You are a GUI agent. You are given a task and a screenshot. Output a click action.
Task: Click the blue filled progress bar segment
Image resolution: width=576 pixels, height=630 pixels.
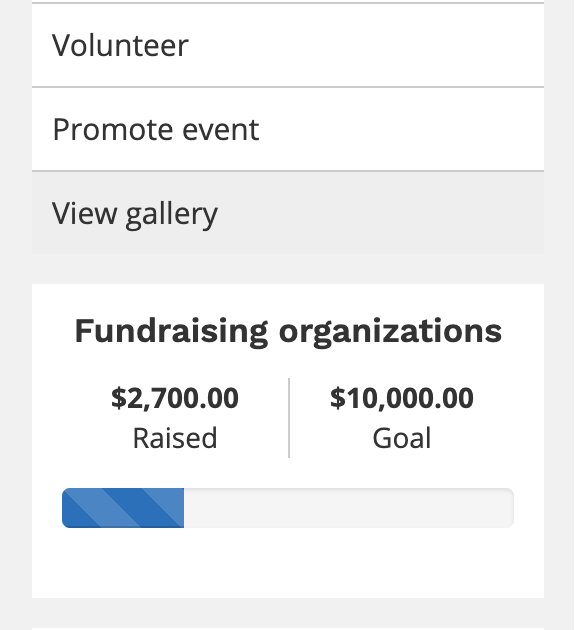point(123,508)
